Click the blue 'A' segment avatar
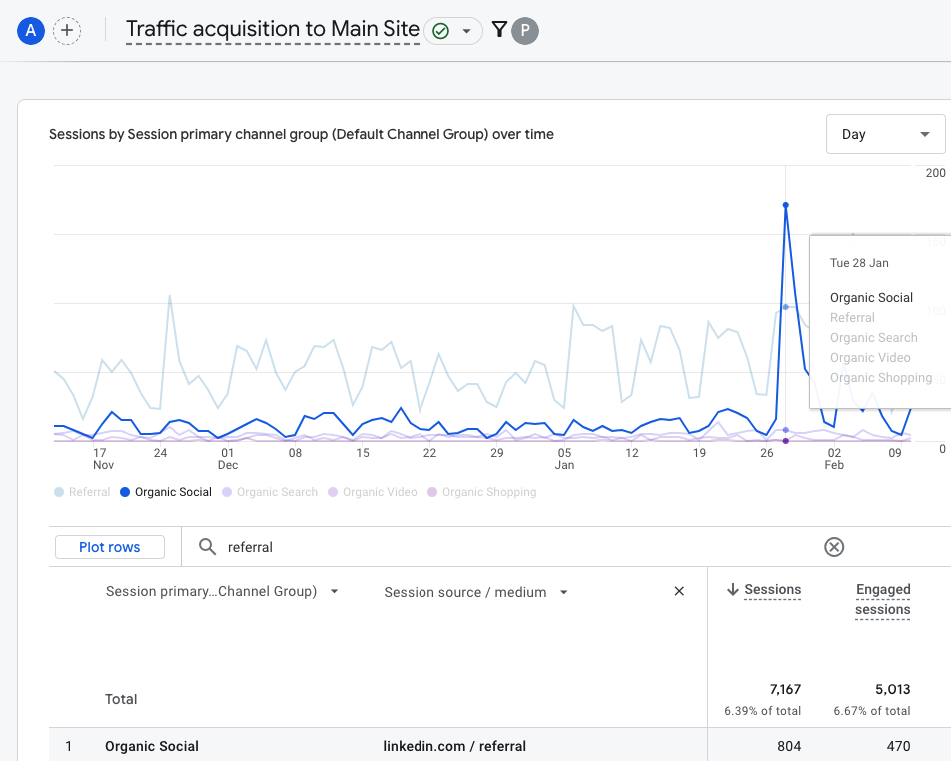 [x=31, y=31]
